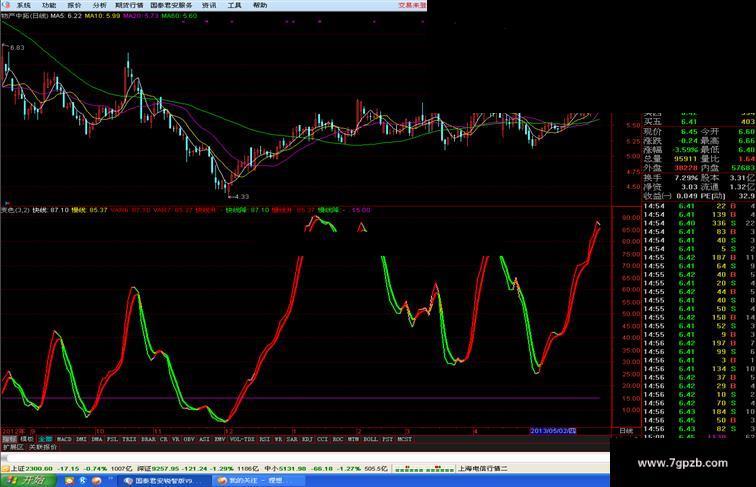
Task: Click the orange browser quick launch icon
Action: pos(96,481)
